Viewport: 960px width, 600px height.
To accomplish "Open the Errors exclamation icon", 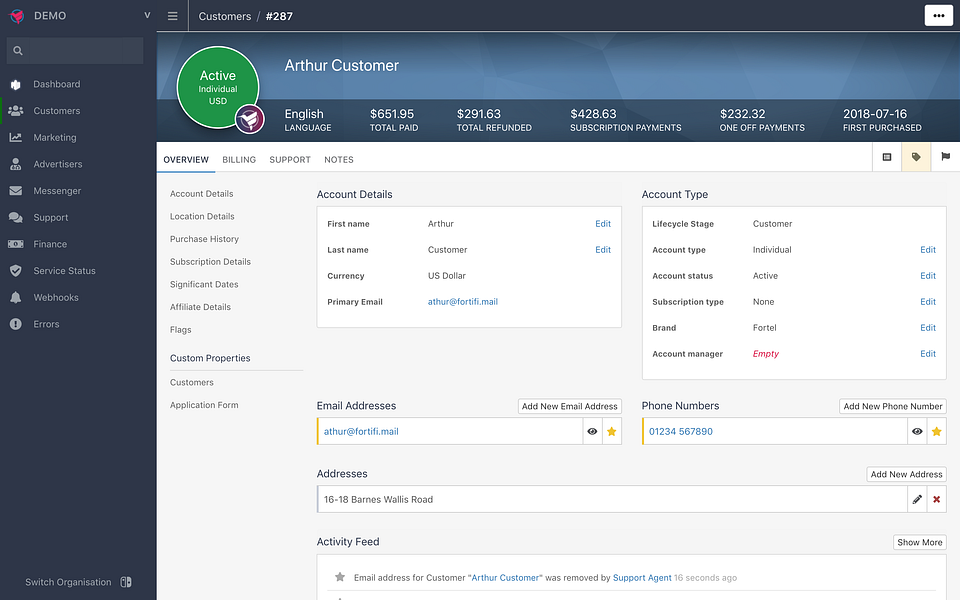I will tap(16, 324).
